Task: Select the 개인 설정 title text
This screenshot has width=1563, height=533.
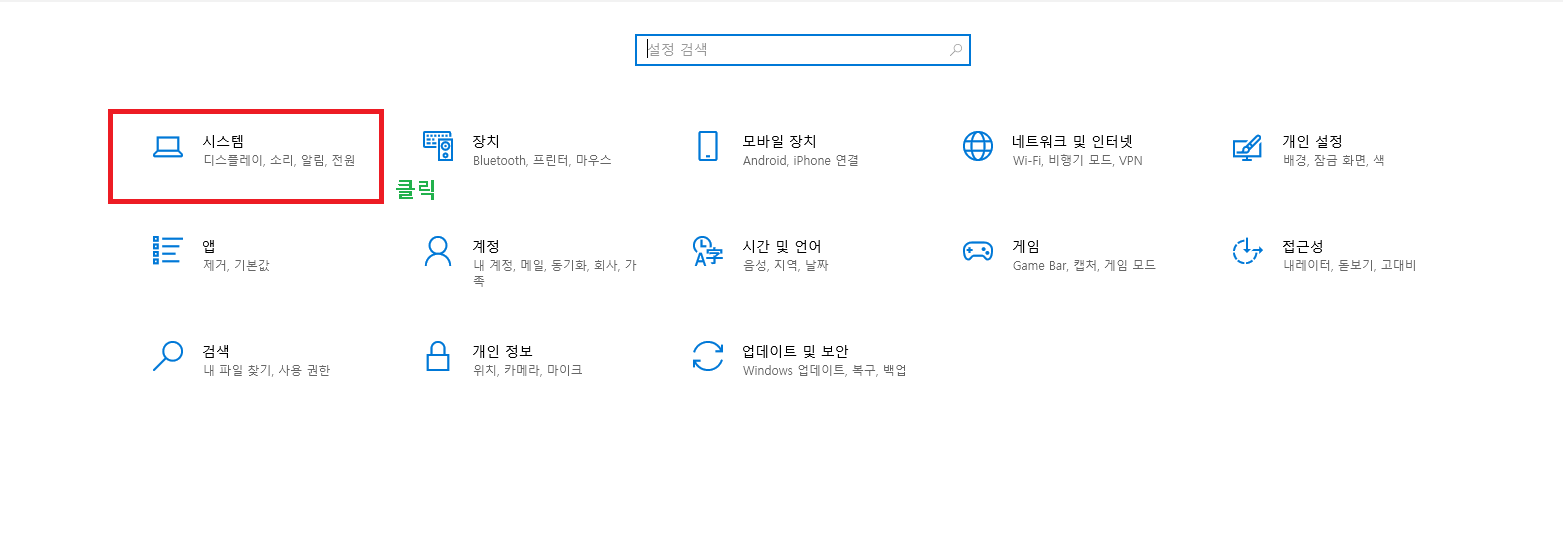Action: pos(1312,141)
